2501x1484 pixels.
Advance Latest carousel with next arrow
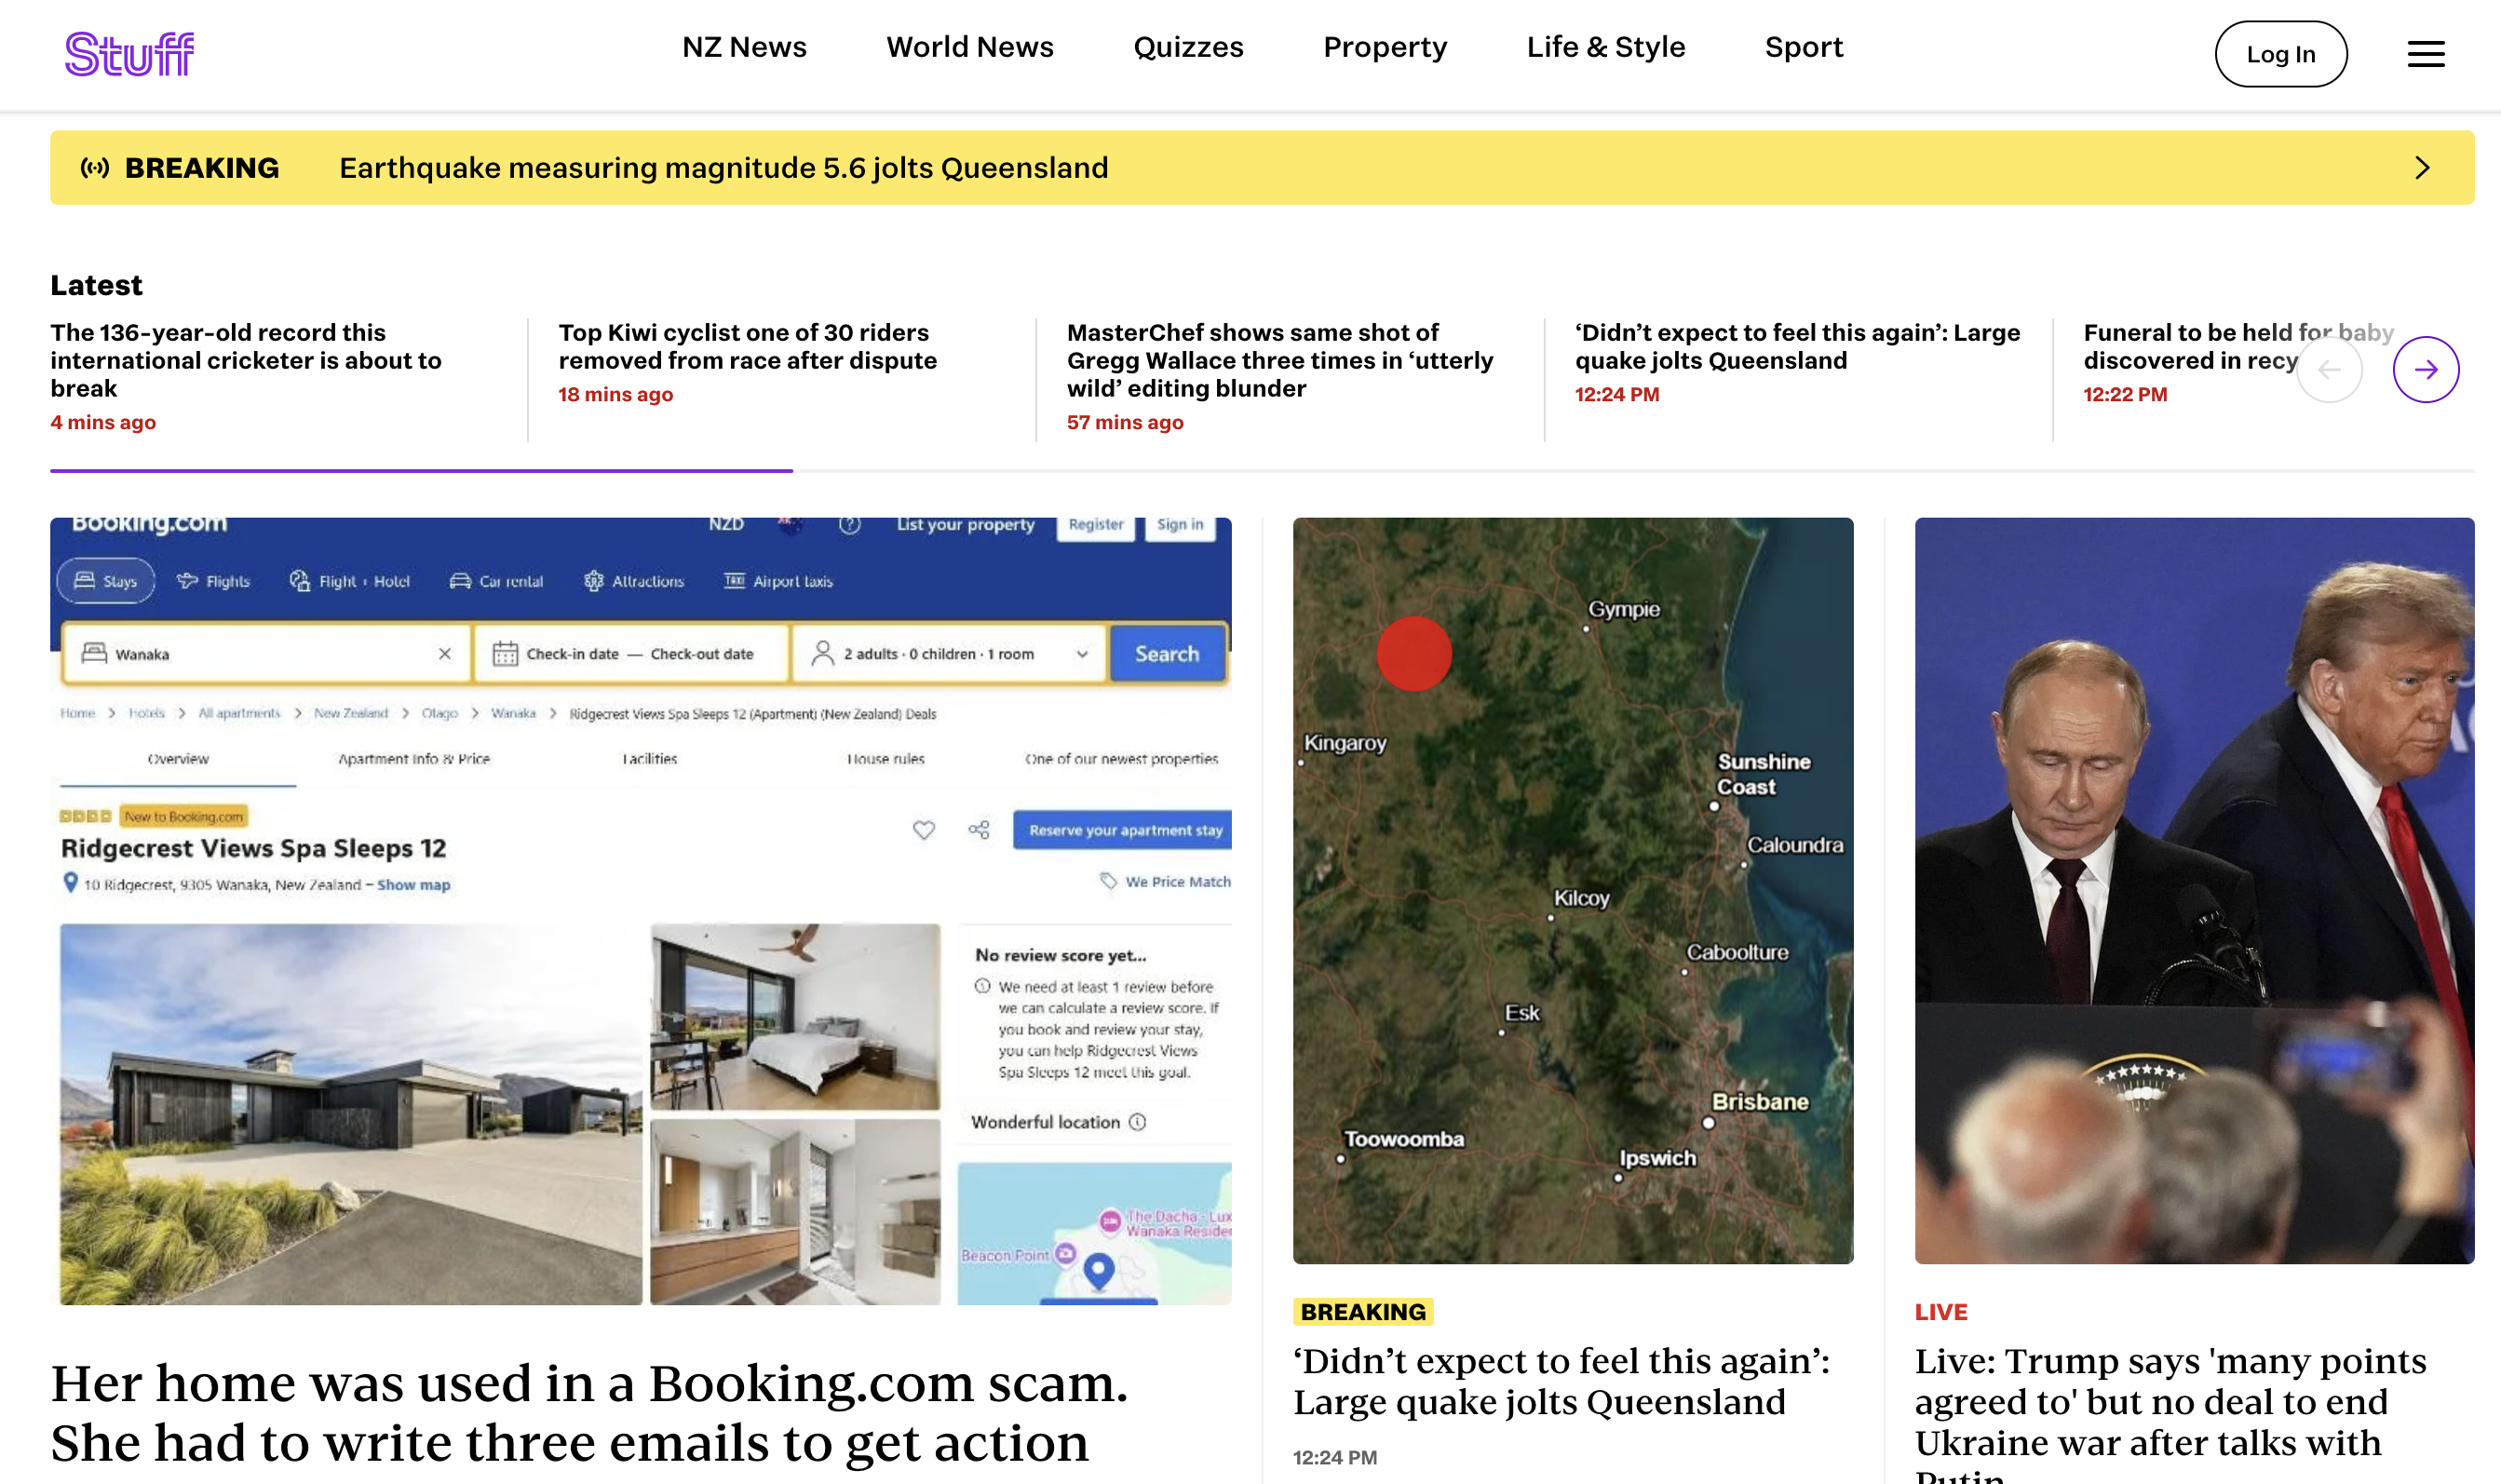[x=2425, y=370]
